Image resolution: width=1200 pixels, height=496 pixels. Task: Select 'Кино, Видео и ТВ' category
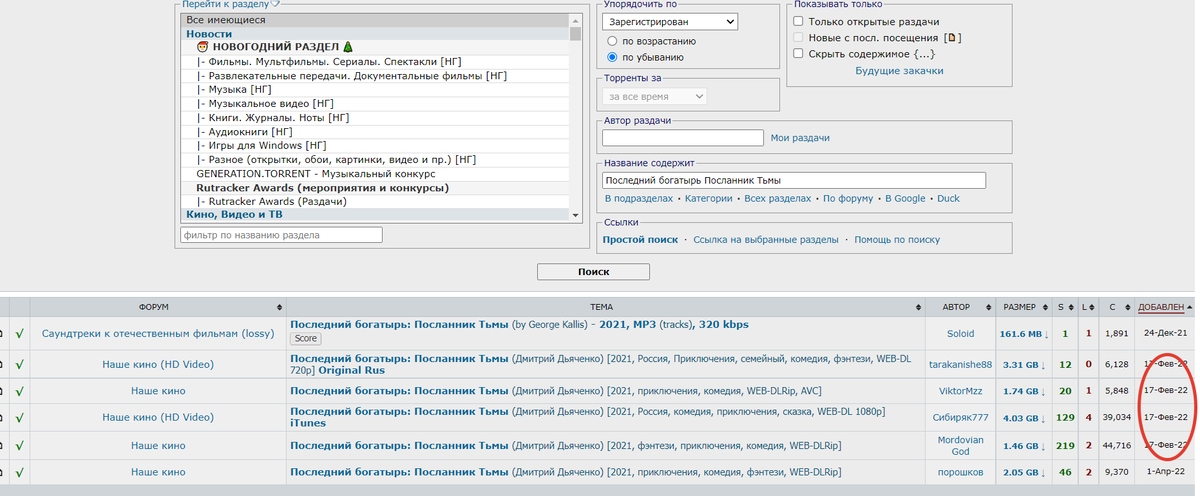click(x=375, y=214)
